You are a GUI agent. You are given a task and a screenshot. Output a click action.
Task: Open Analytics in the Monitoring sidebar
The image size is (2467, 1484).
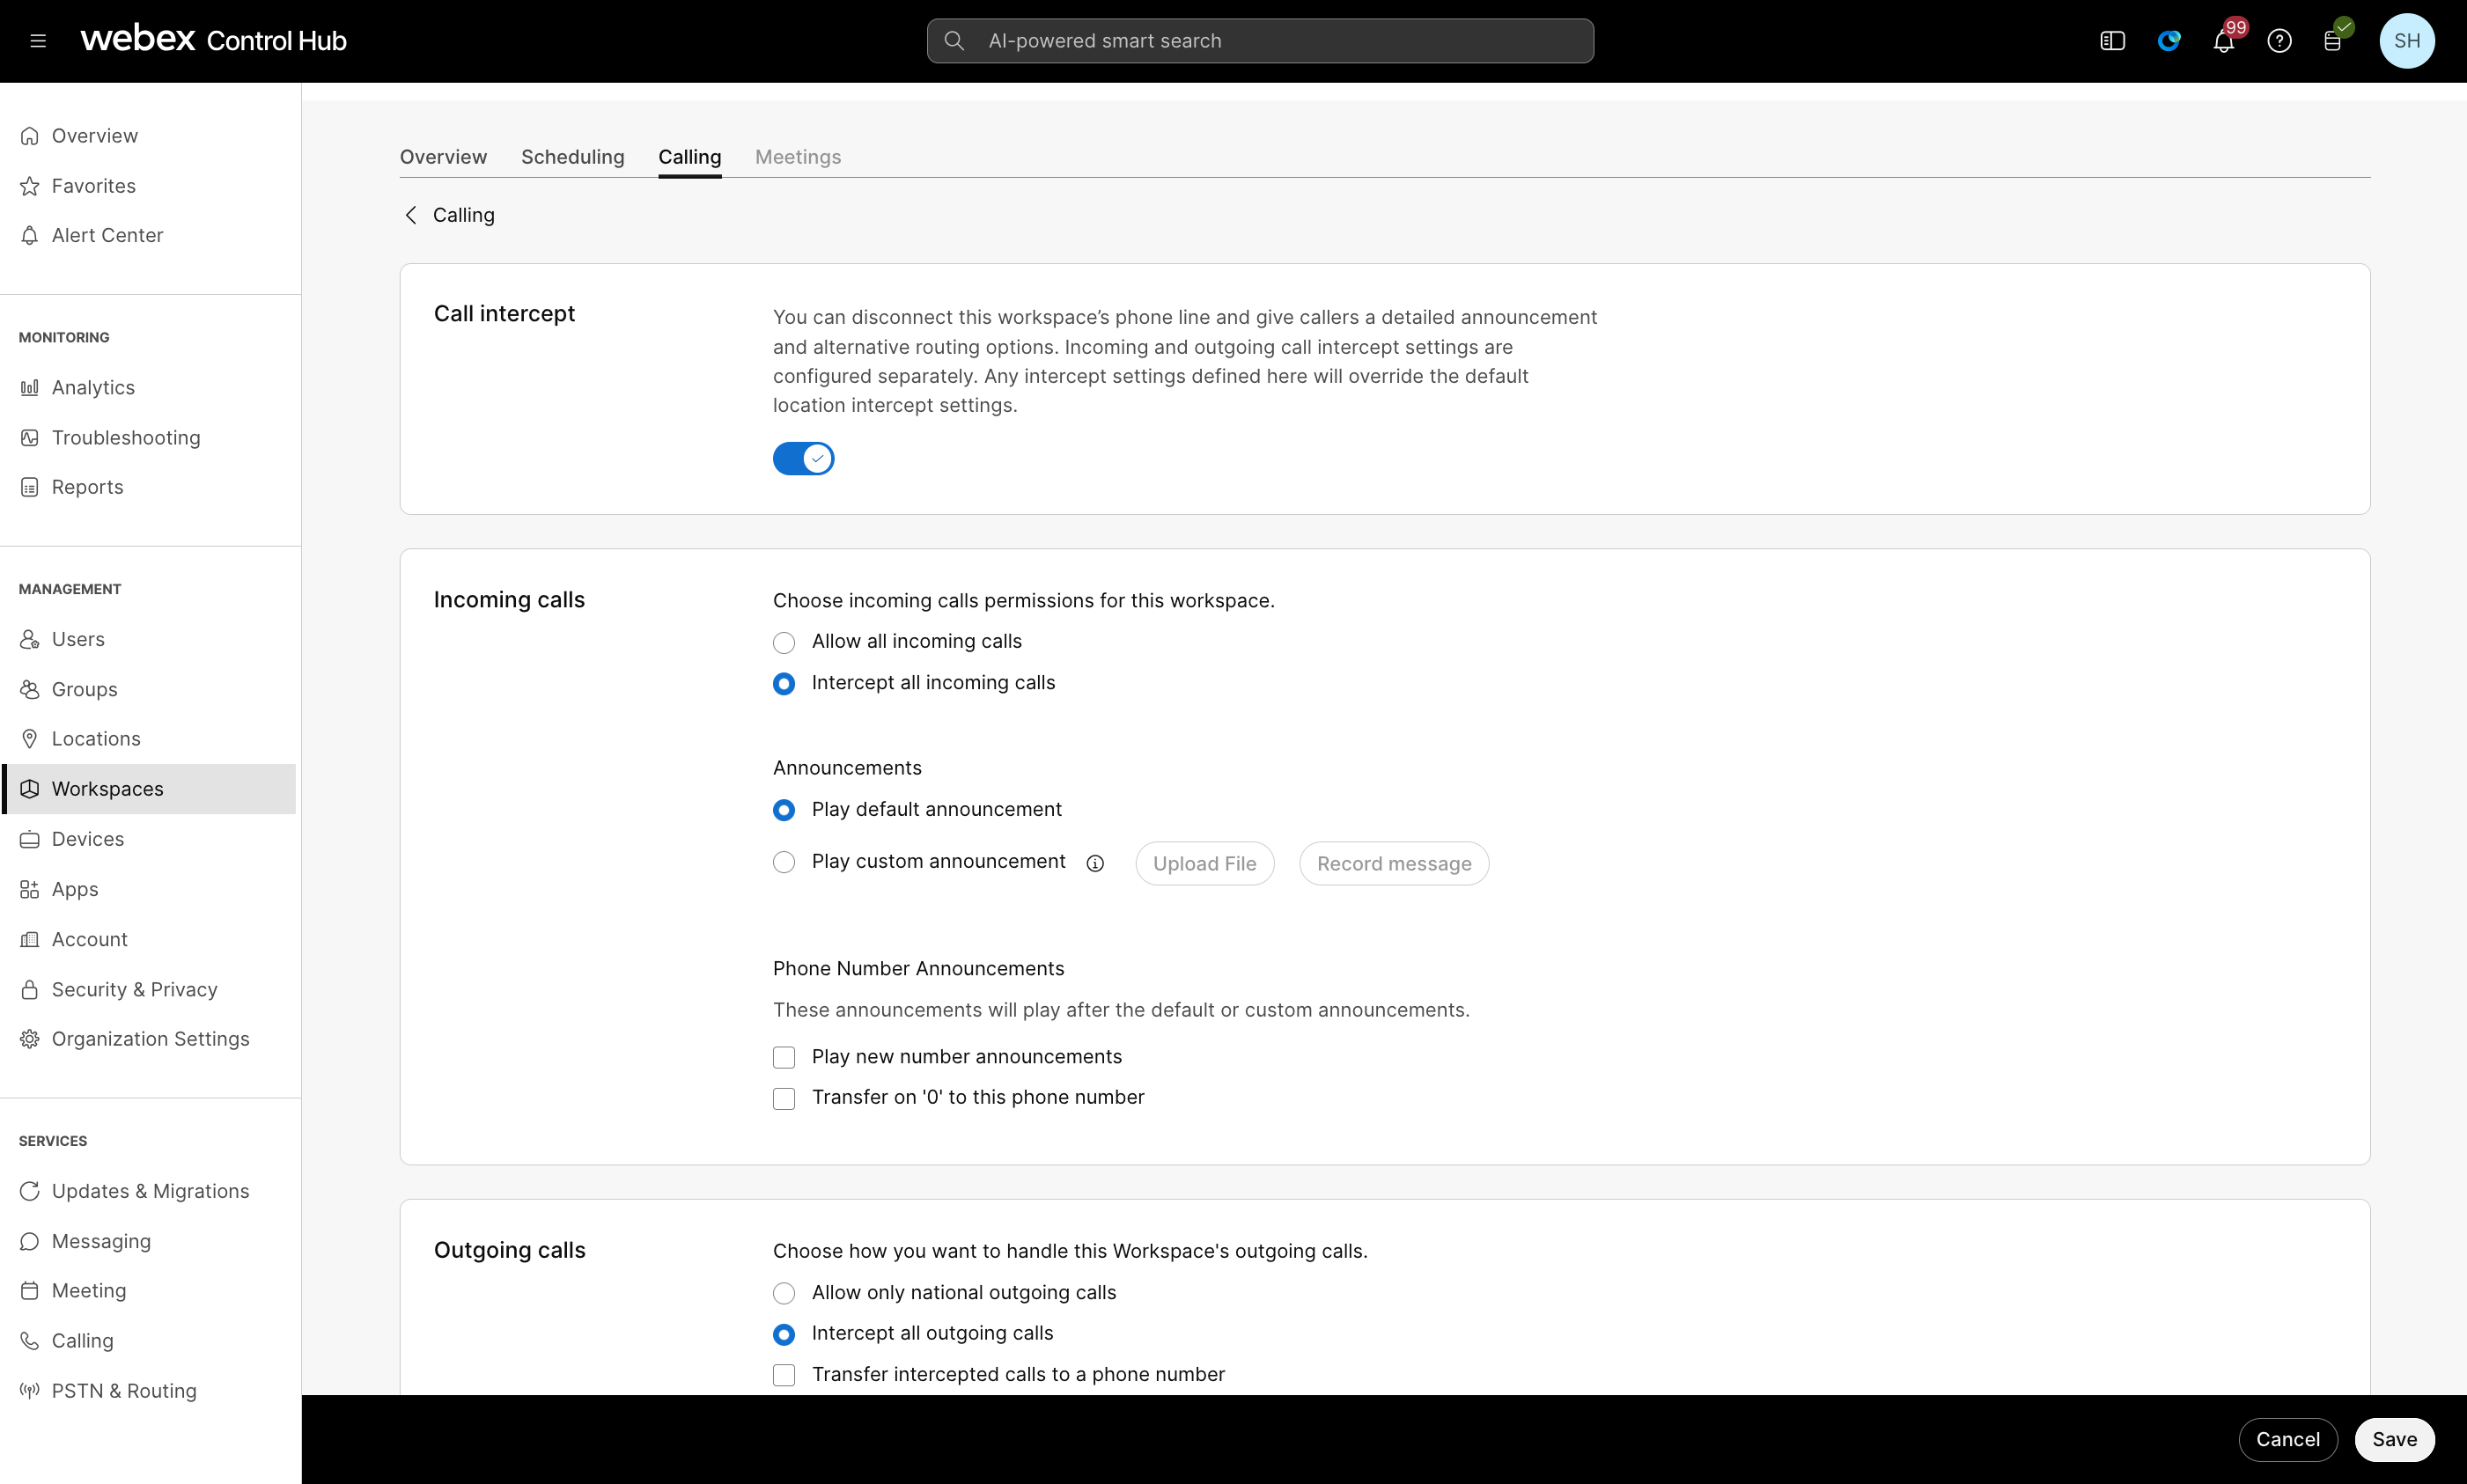pyautogui.click(x=93, y=387)
